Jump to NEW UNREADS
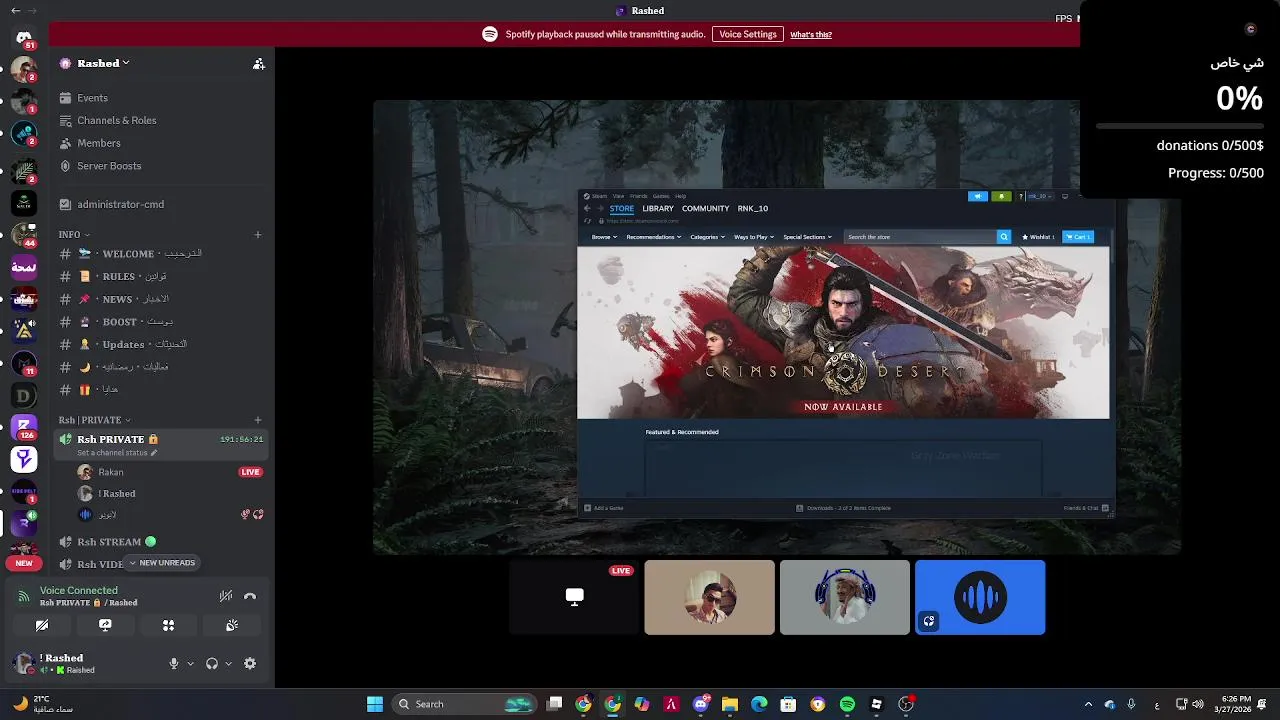 [162, 563]
